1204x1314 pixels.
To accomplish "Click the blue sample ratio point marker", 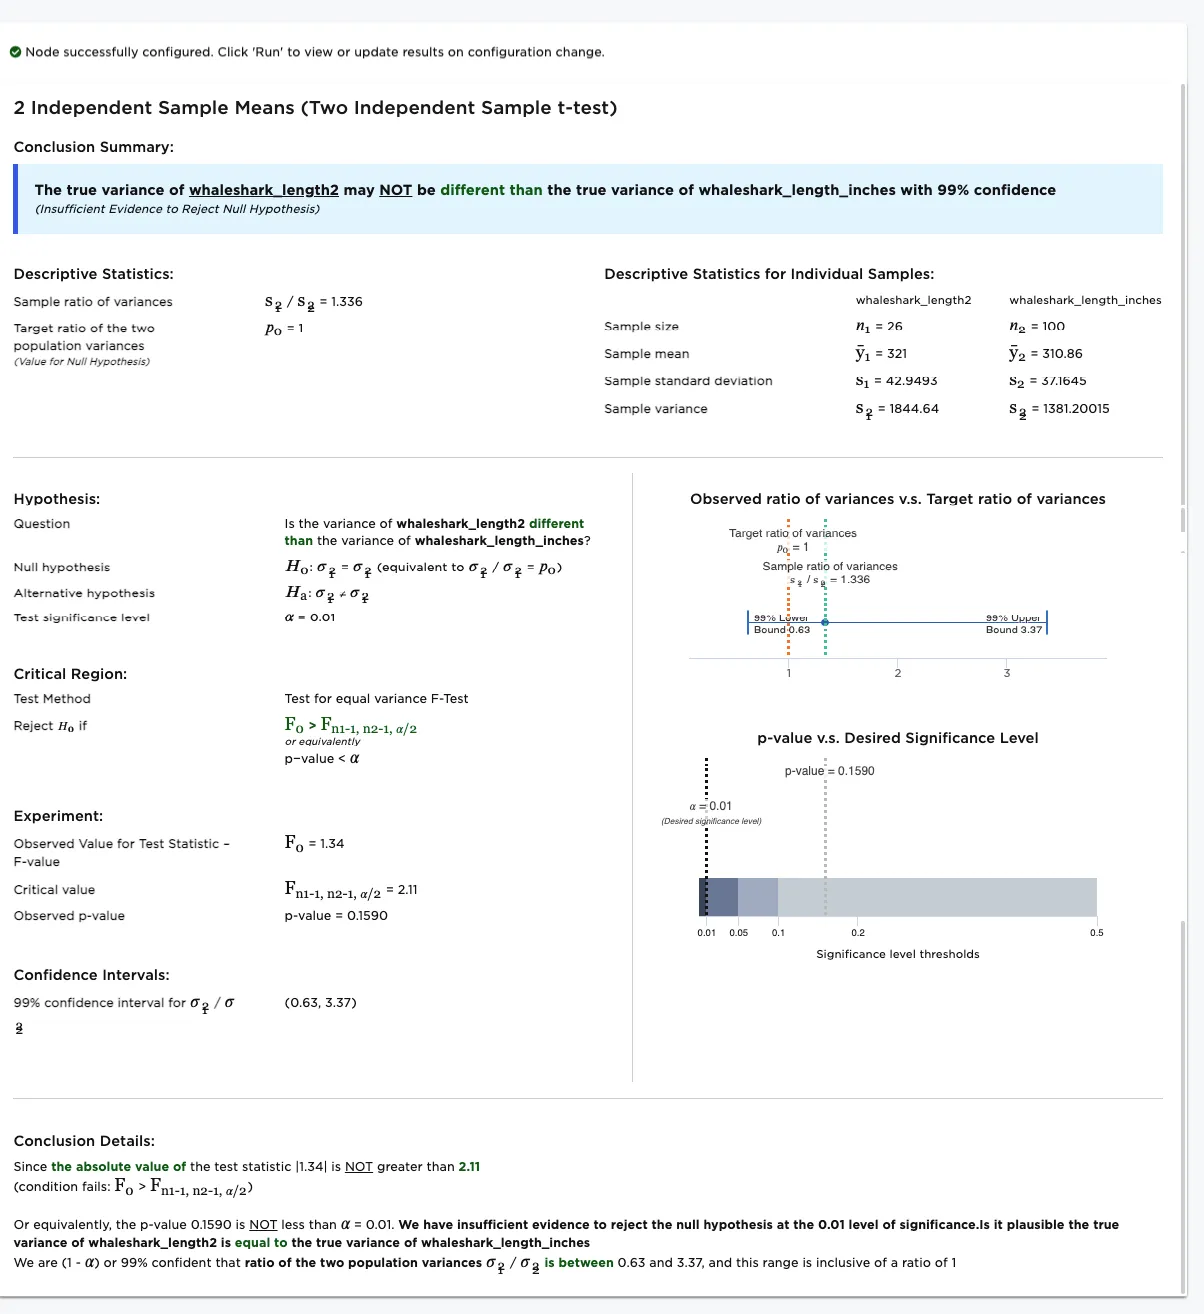I will [825, 622].
